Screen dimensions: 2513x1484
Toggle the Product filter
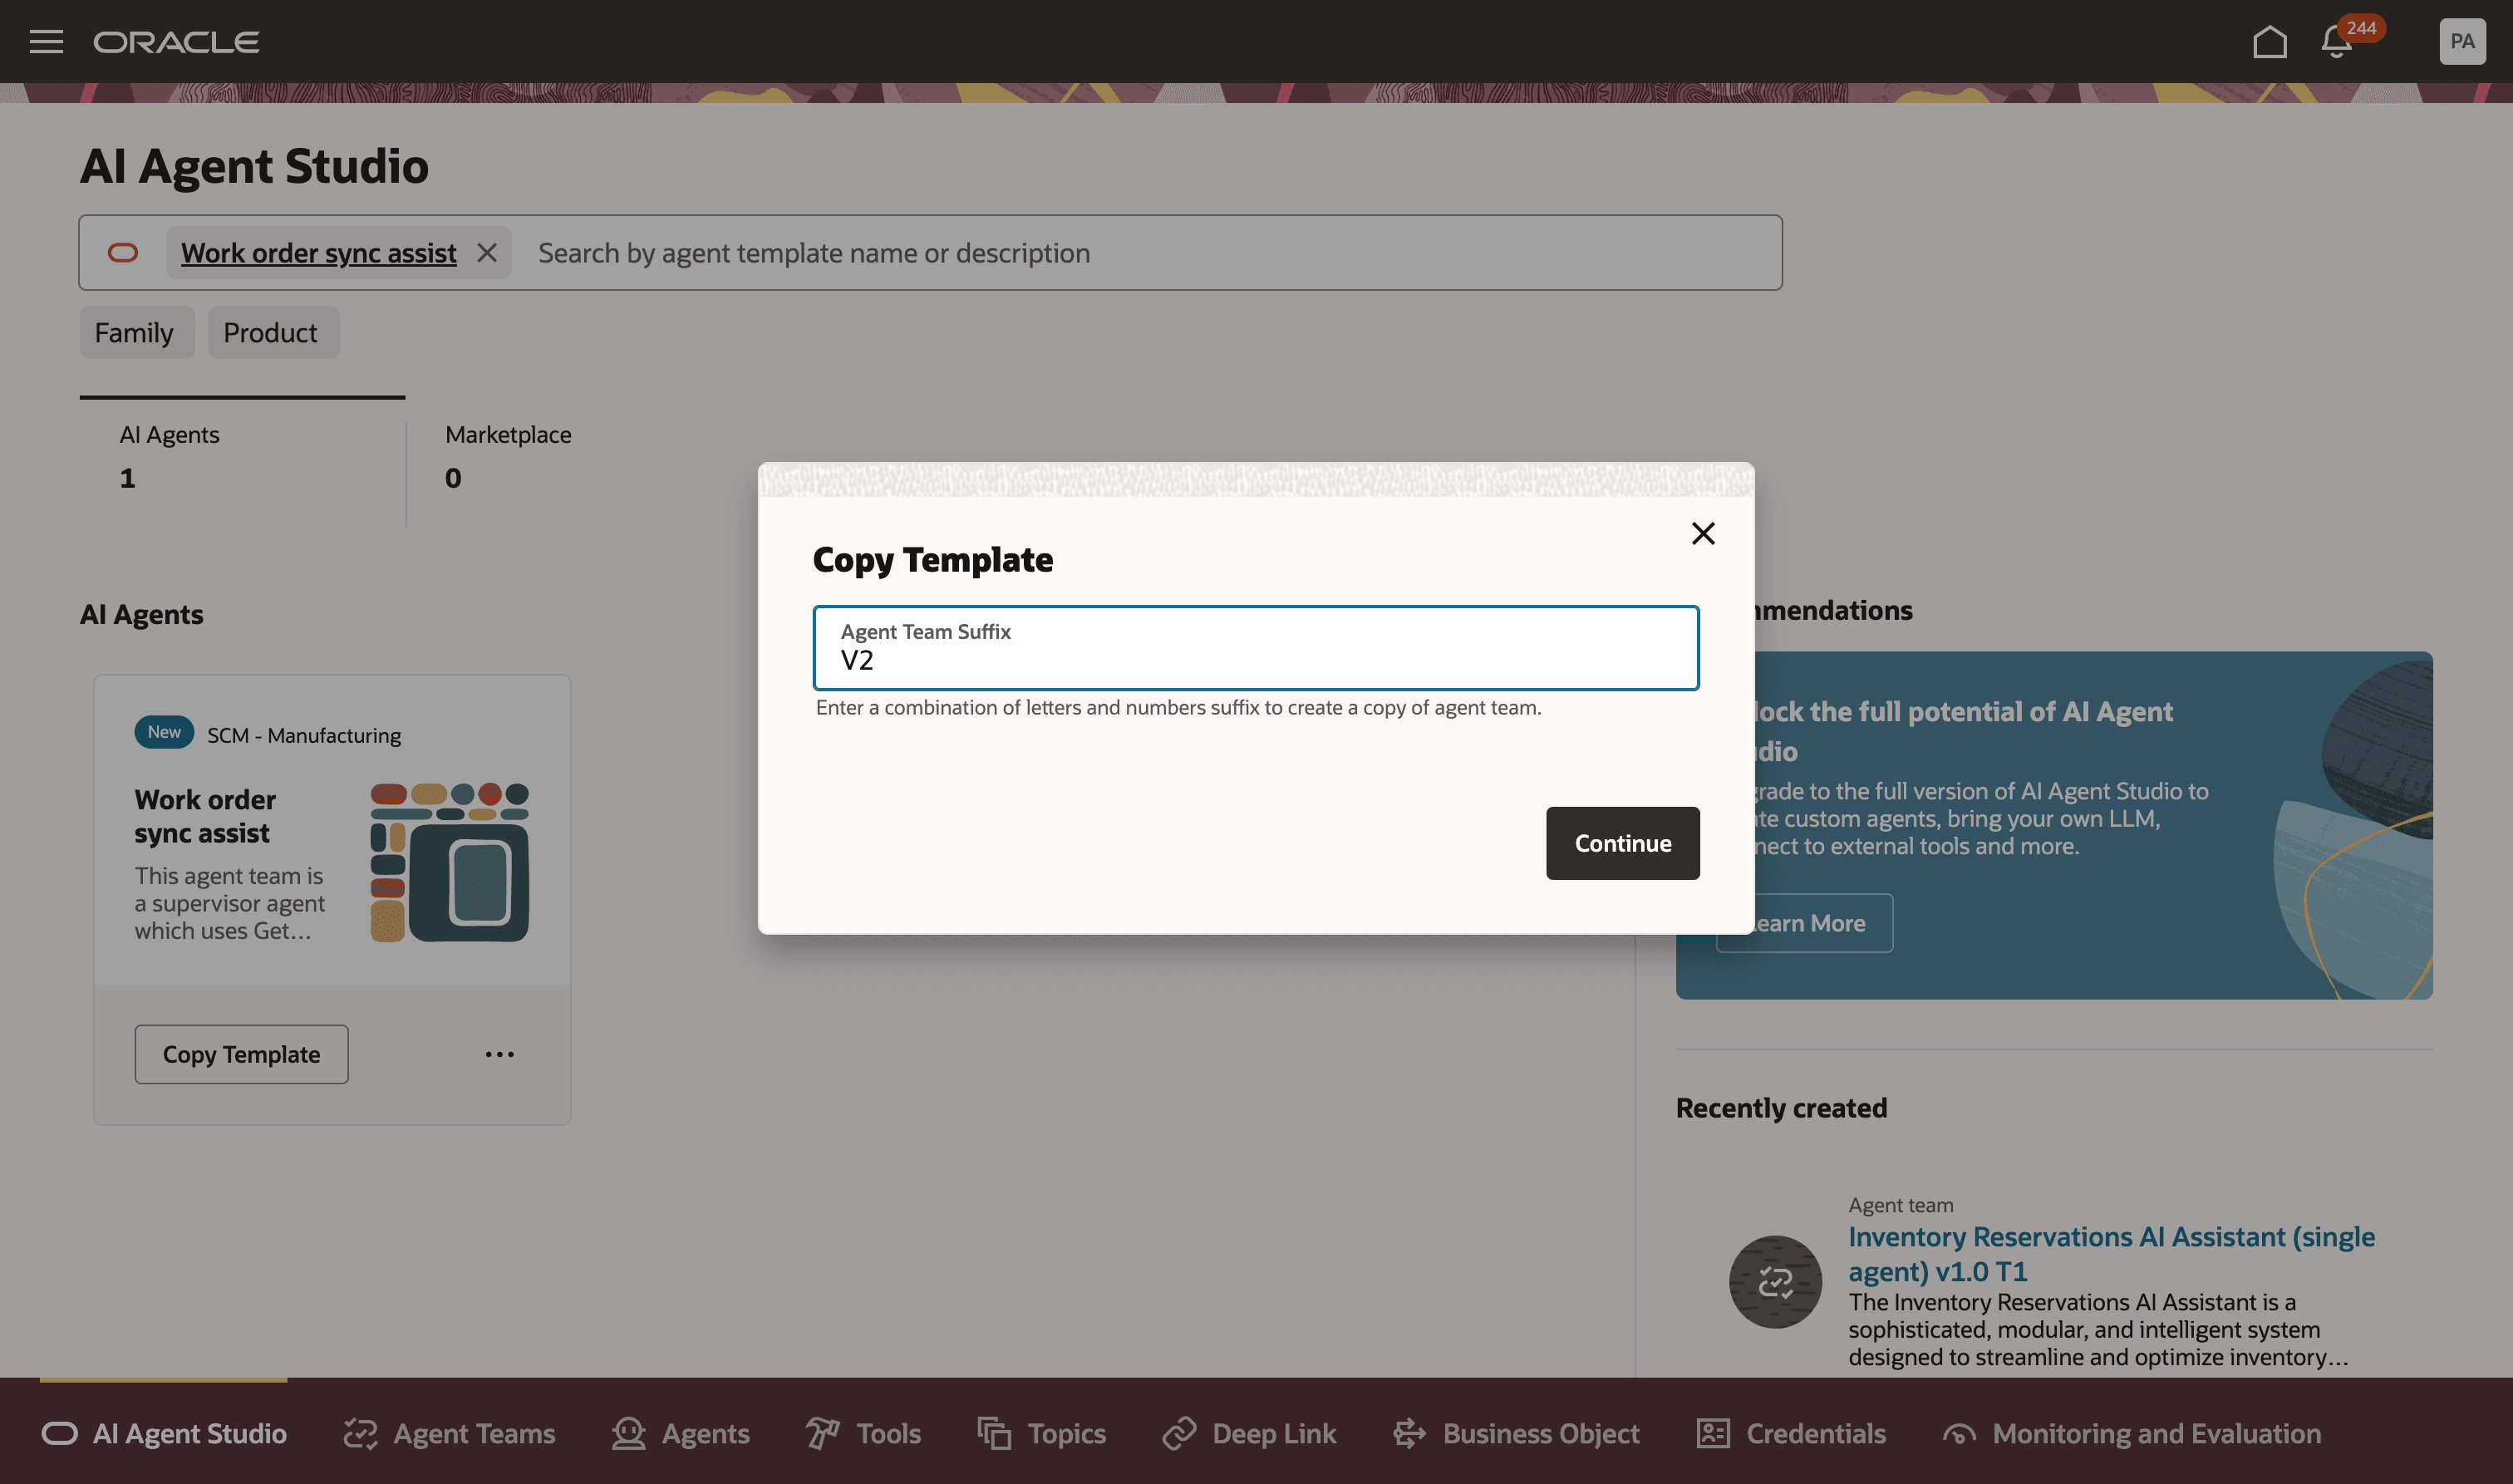[272, 331]
